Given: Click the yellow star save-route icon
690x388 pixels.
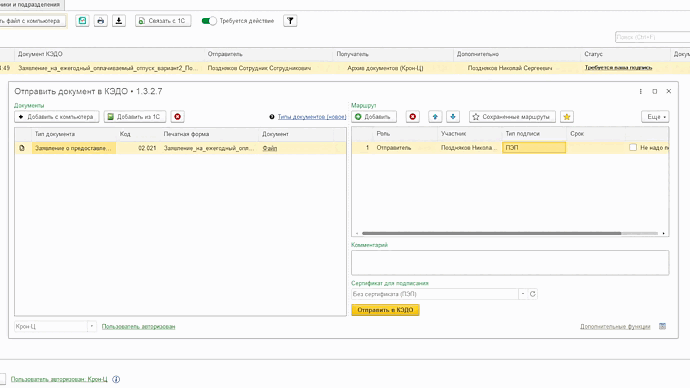Looking at the screenshot, I should [x=567, y=117].
